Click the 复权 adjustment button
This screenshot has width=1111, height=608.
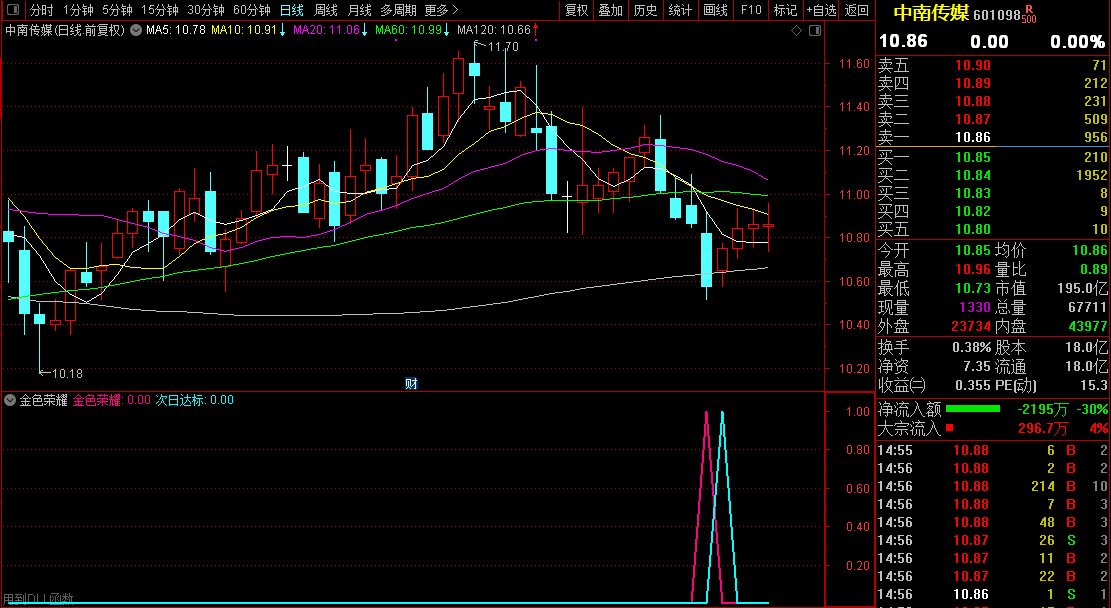click(577, 10)
